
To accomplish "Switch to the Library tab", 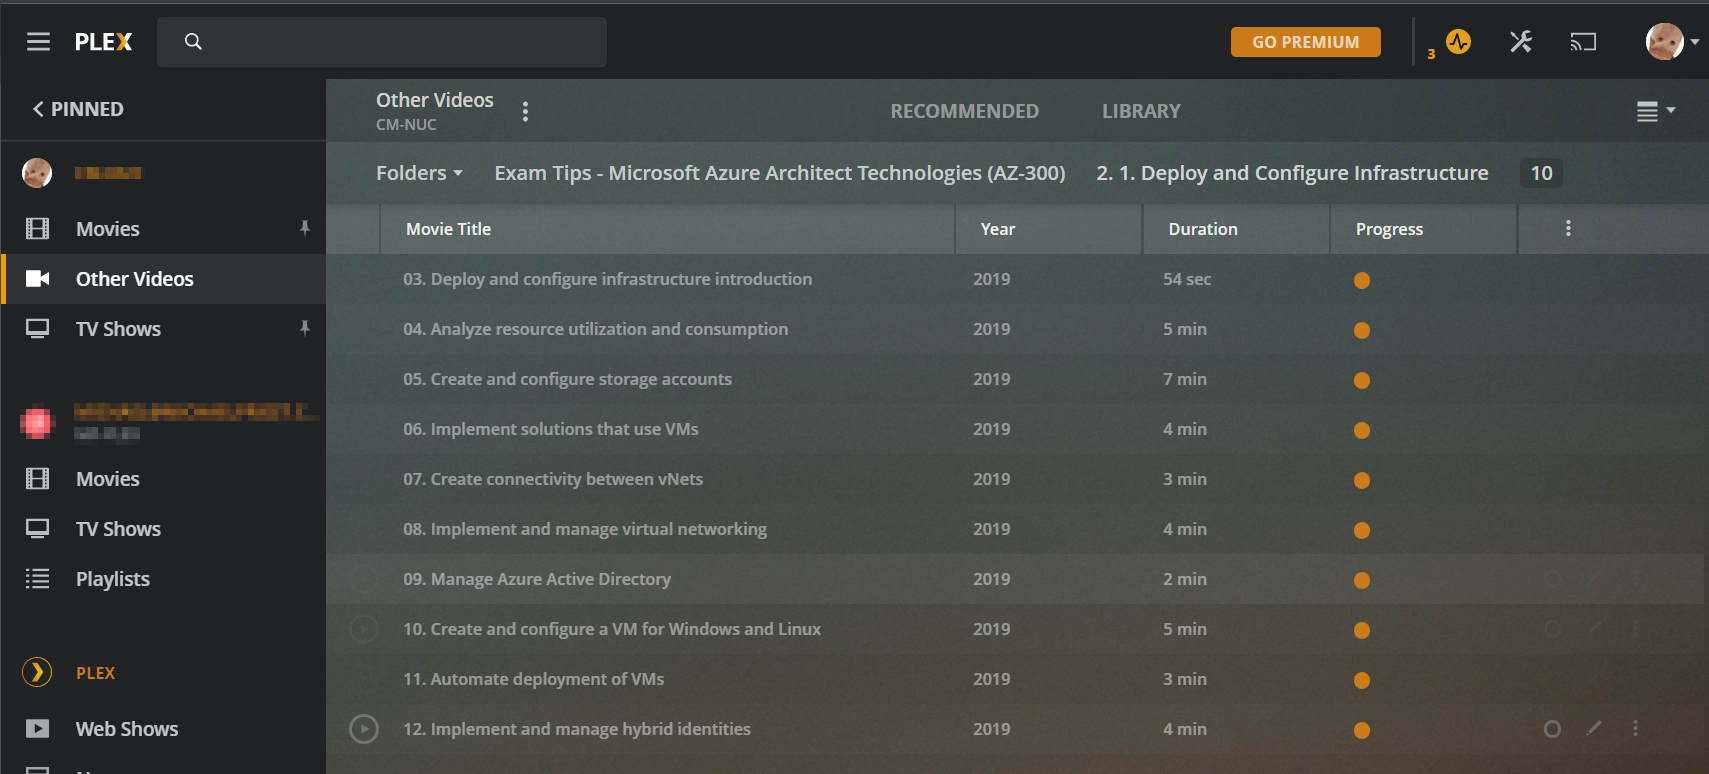I will [1141, 111].
